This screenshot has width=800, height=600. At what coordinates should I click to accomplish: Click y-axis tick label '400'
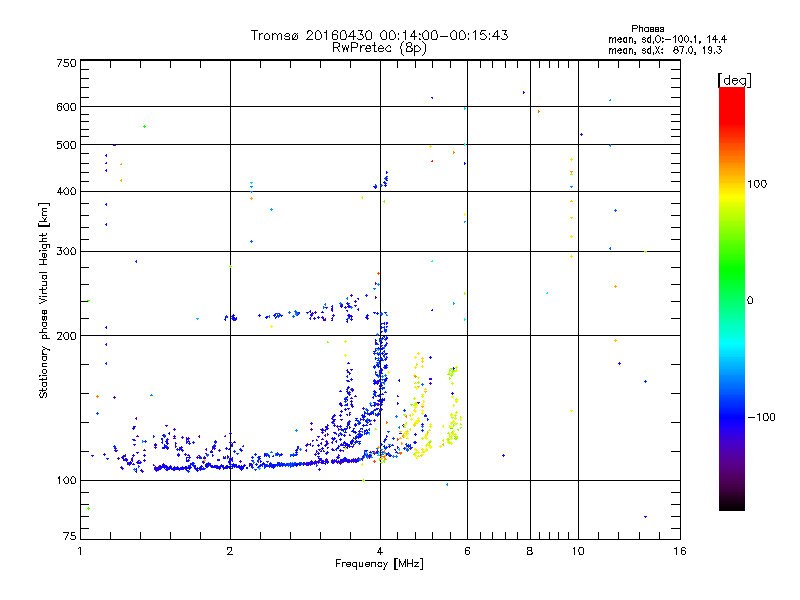pyautogui.click(x=66, y=192)
